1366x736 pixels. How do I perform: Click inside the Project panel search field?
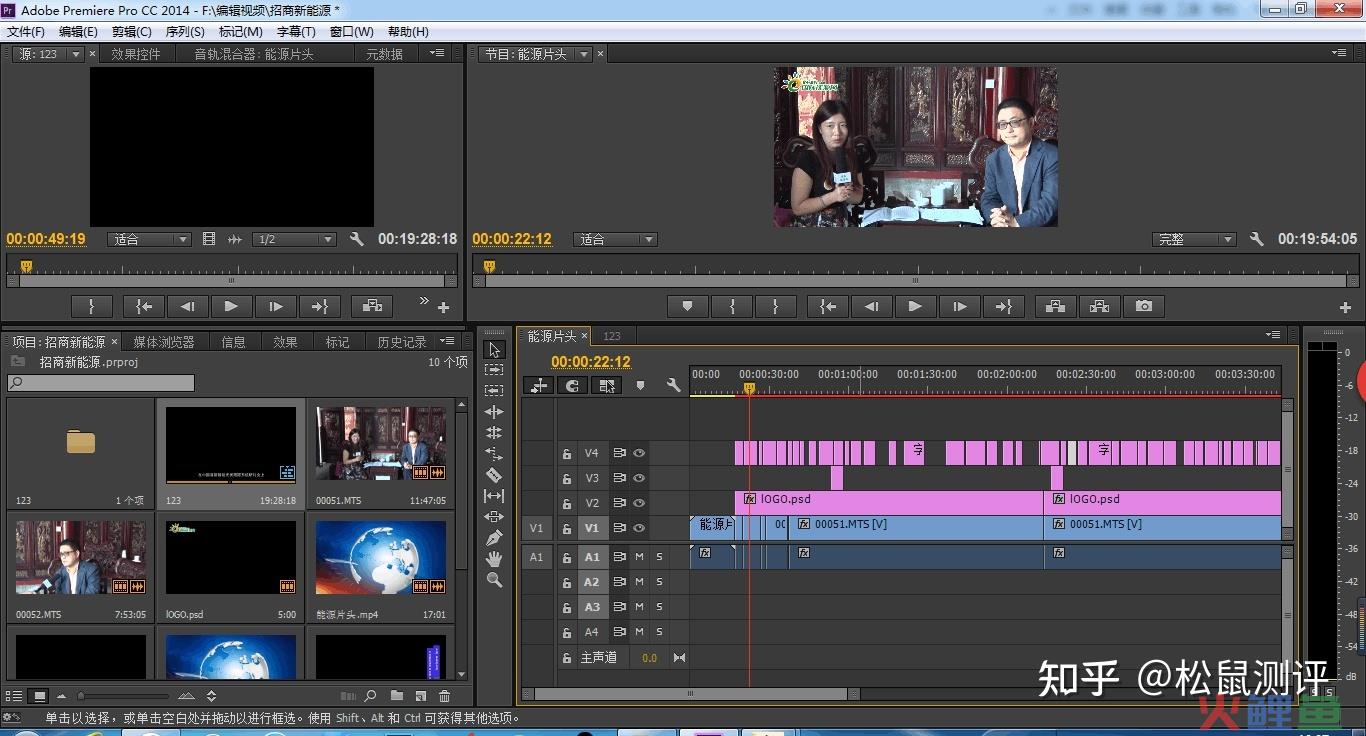tap(101, 383)
